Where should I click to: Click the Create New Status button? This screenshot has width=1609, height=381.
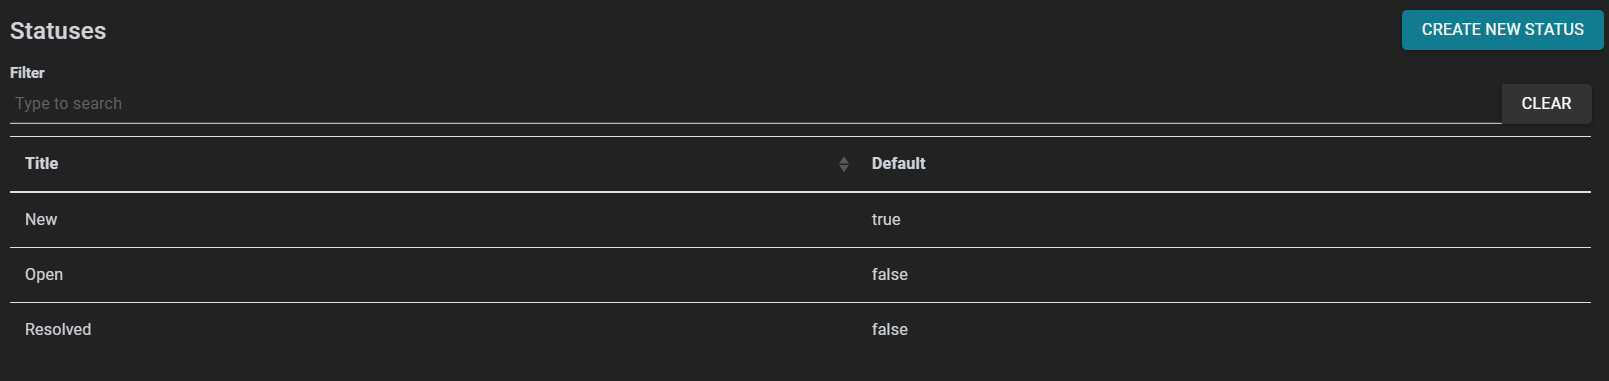(1502, 30)
